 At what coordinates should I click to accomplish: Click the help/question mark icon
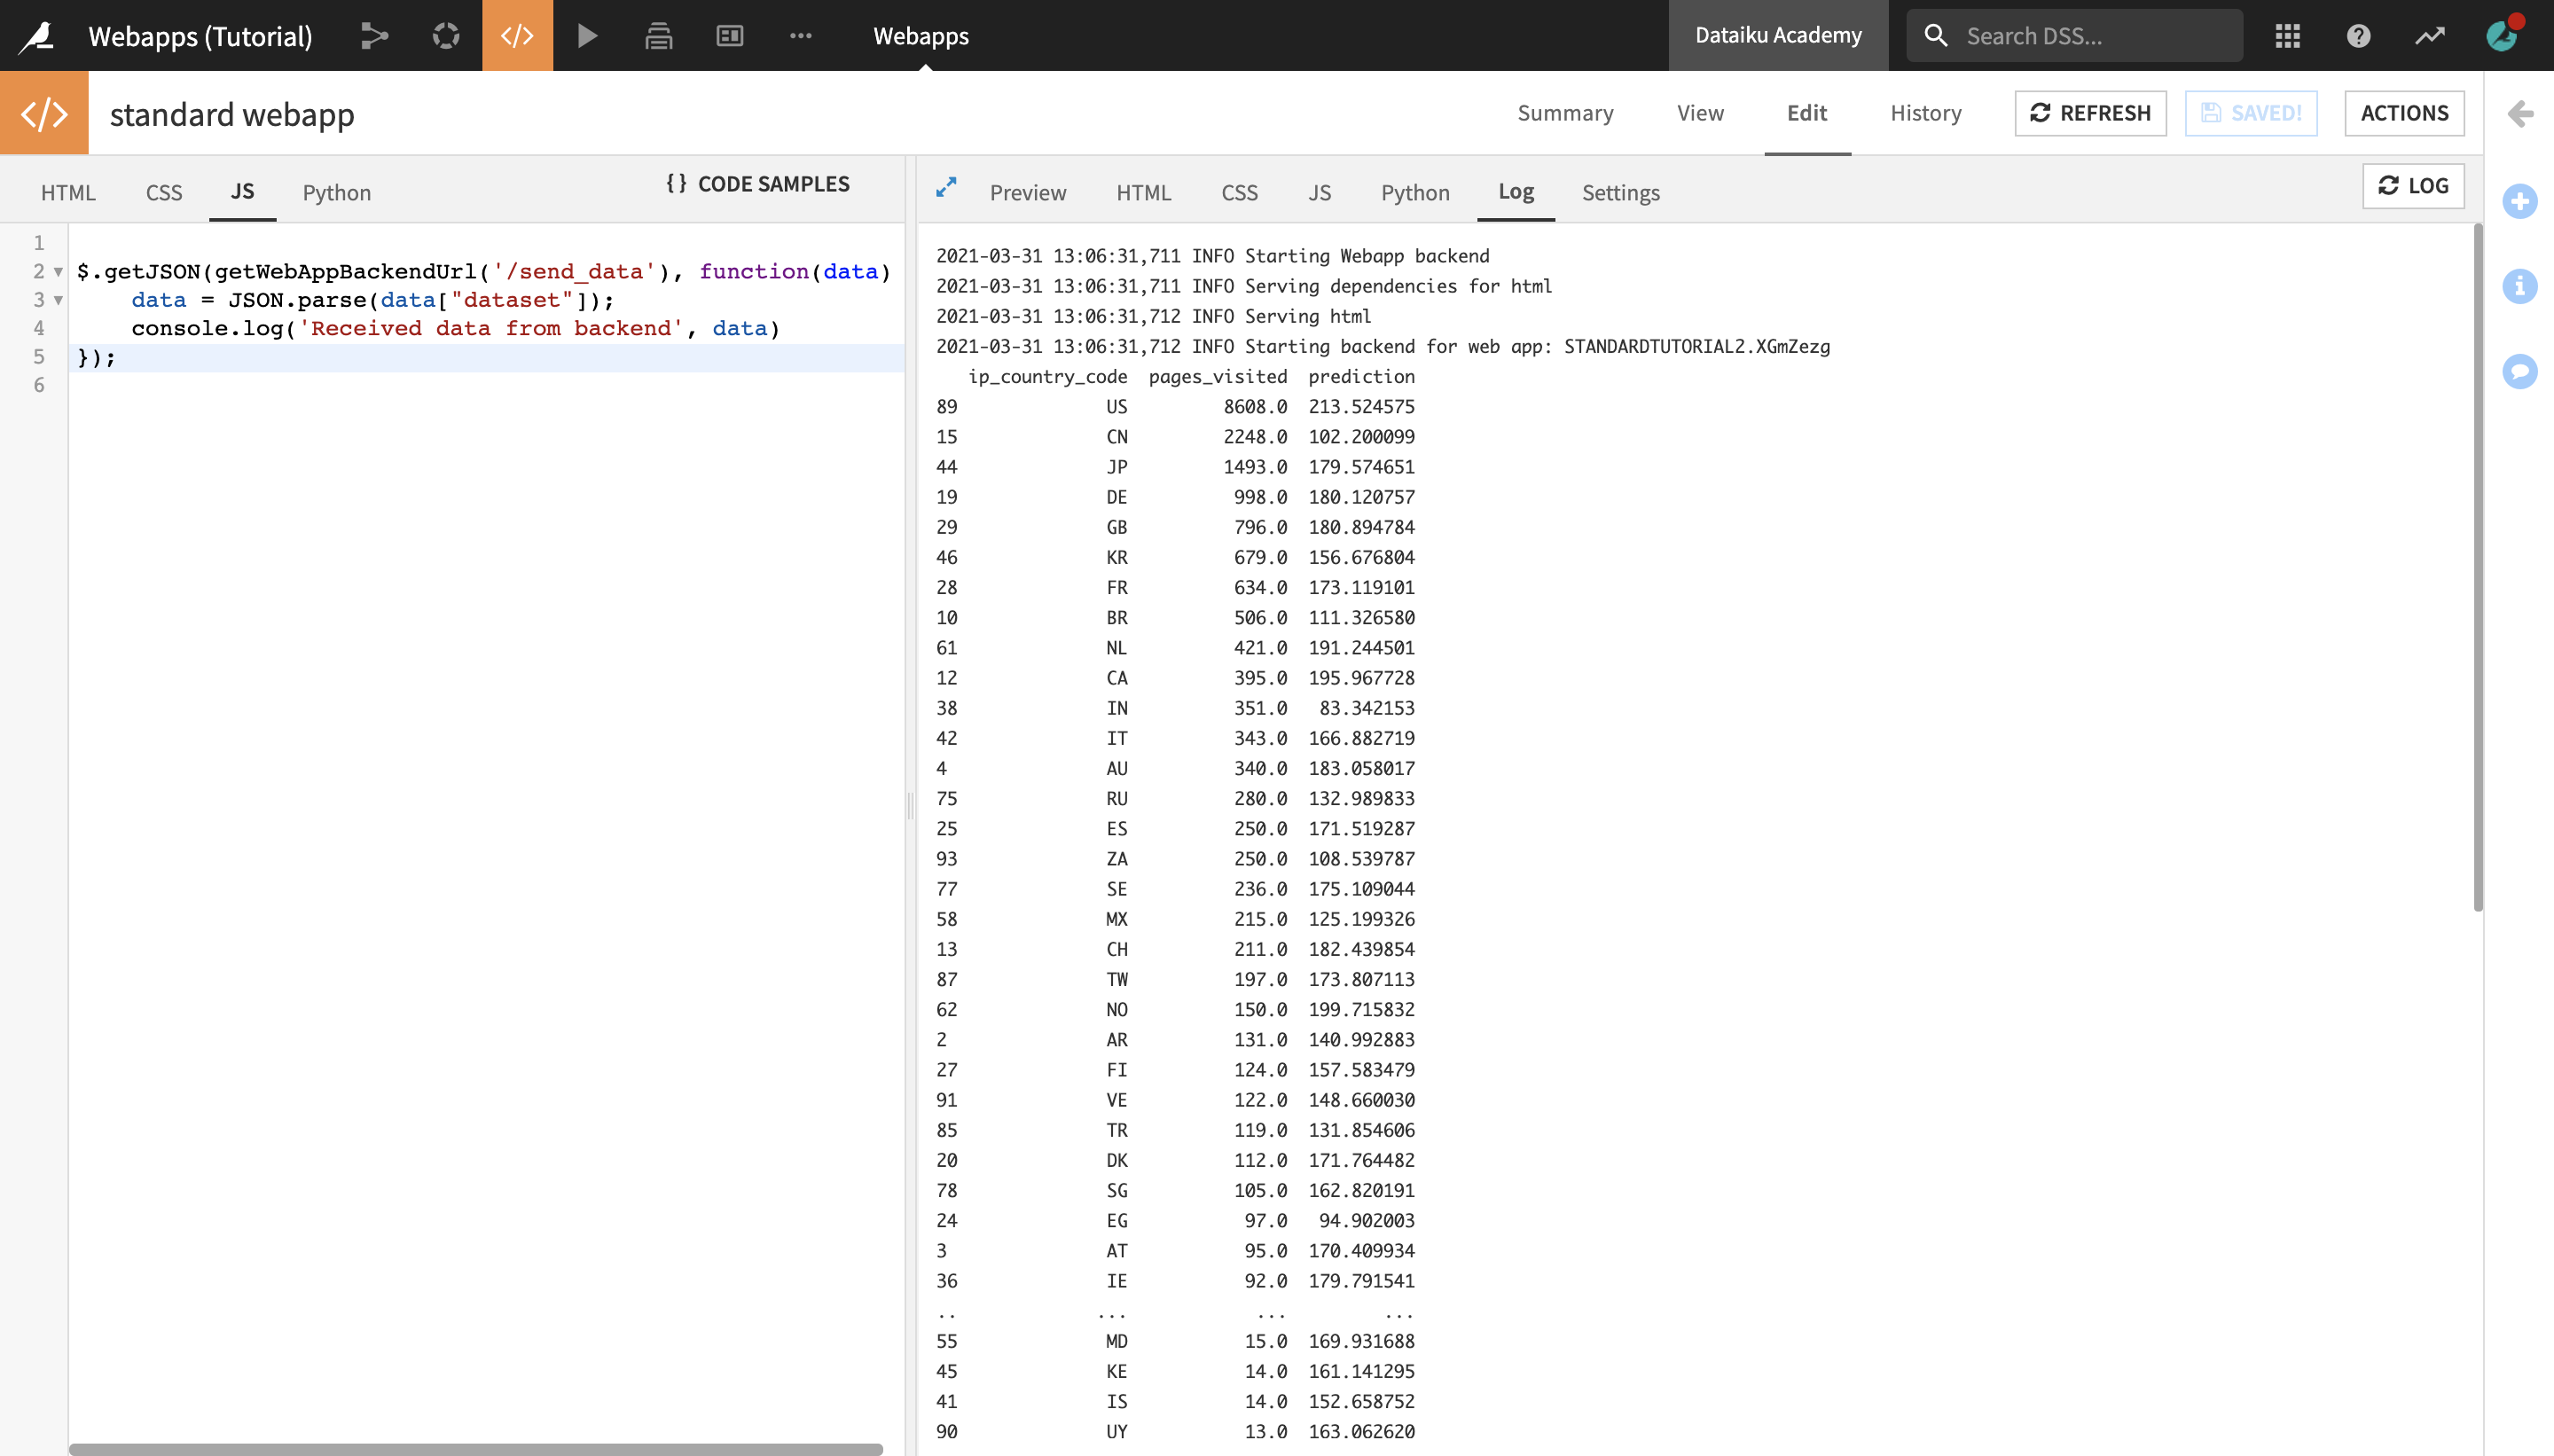tap(2359, 35)
